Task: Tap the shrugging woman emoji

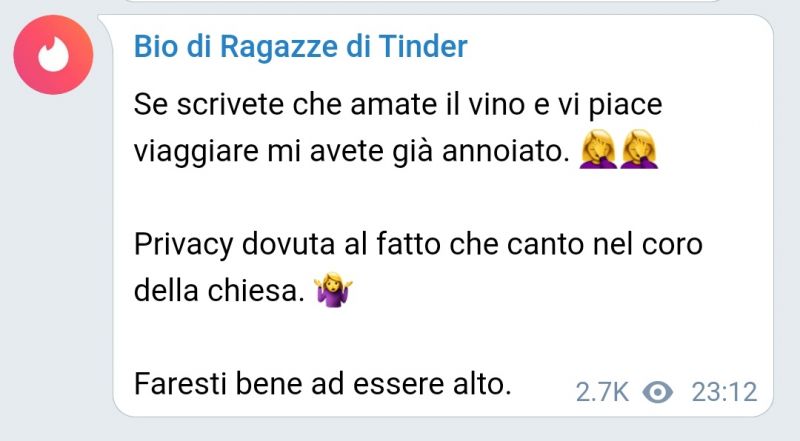Action: [333, 289]
